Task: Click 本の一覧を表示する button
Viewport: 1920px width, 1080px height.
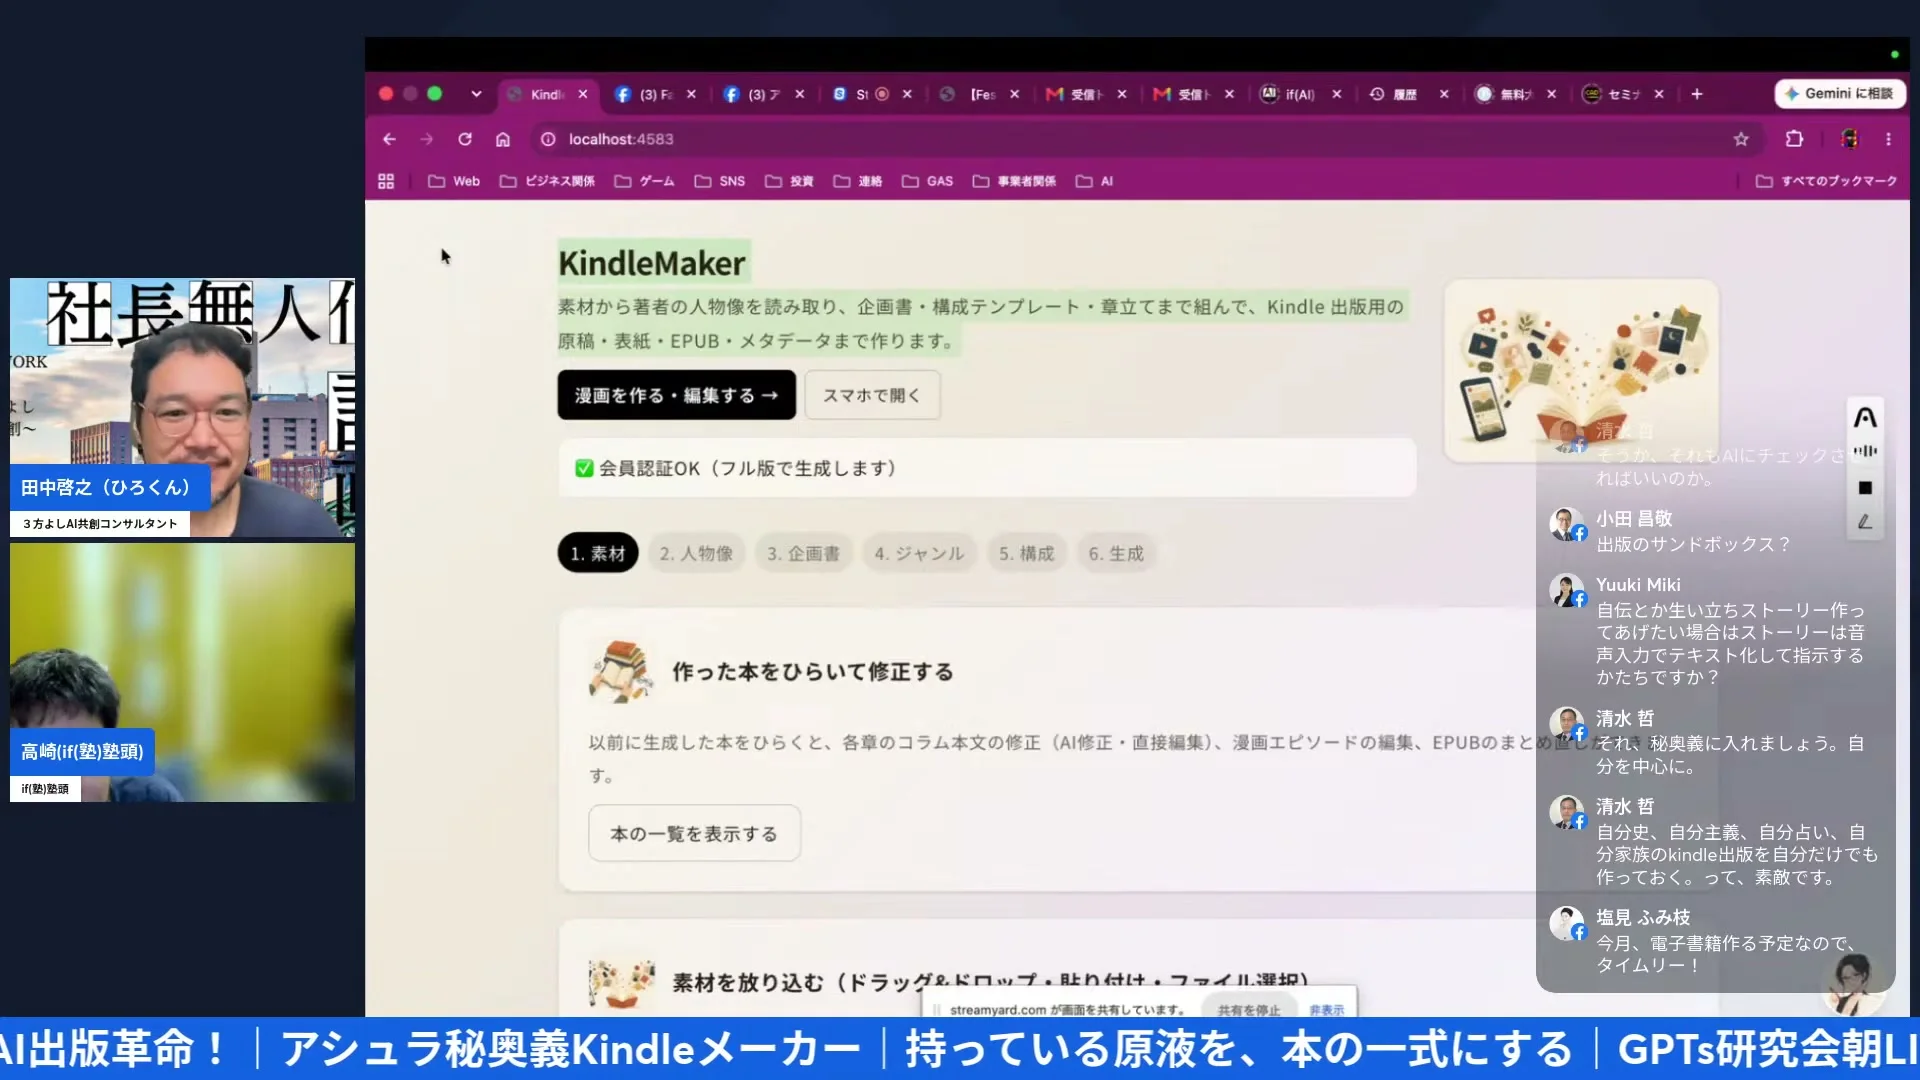Action: [694, 833]
